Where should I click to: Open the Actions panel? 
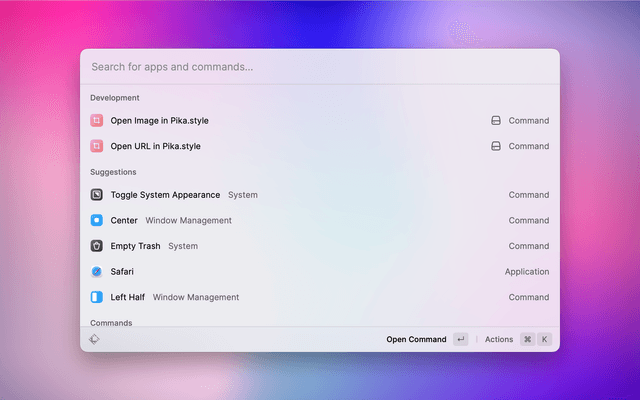click(498, 339)
